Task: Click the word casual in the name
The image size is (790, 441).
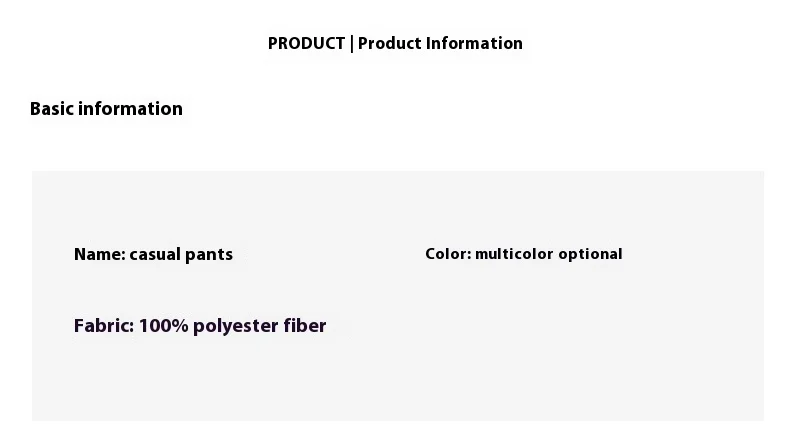Action: 155,254
